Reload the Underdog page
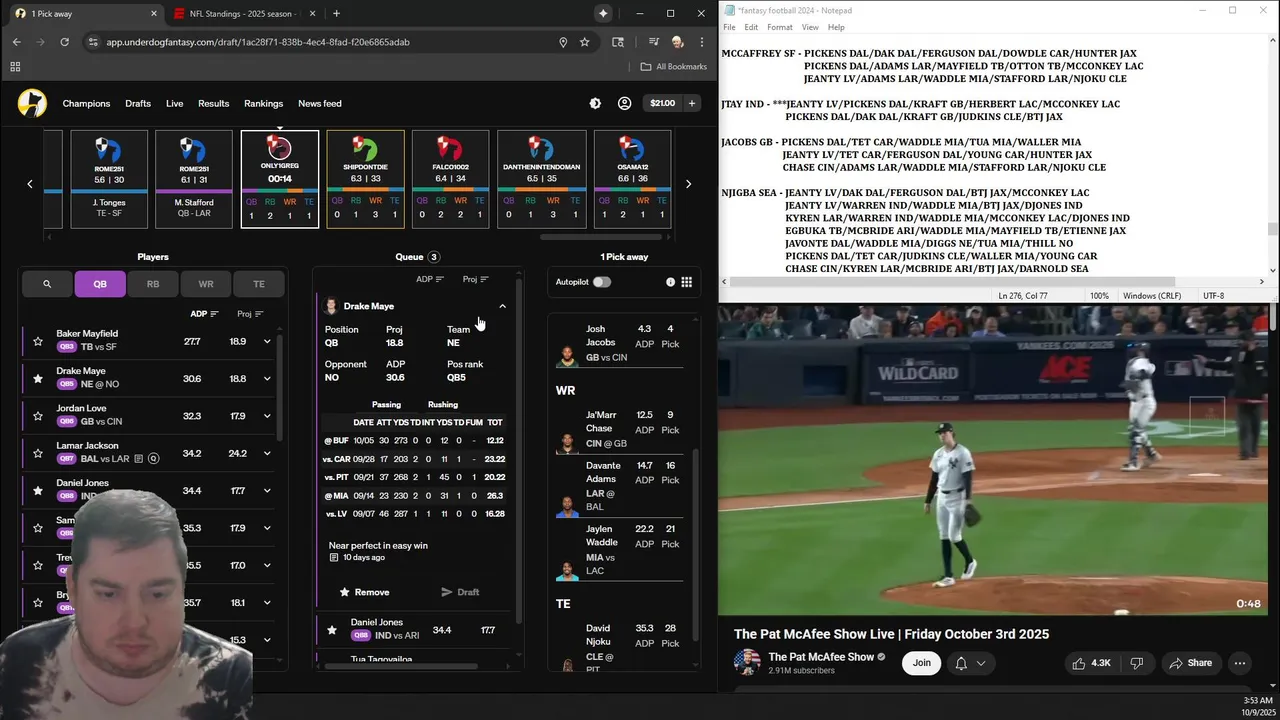 64,42
